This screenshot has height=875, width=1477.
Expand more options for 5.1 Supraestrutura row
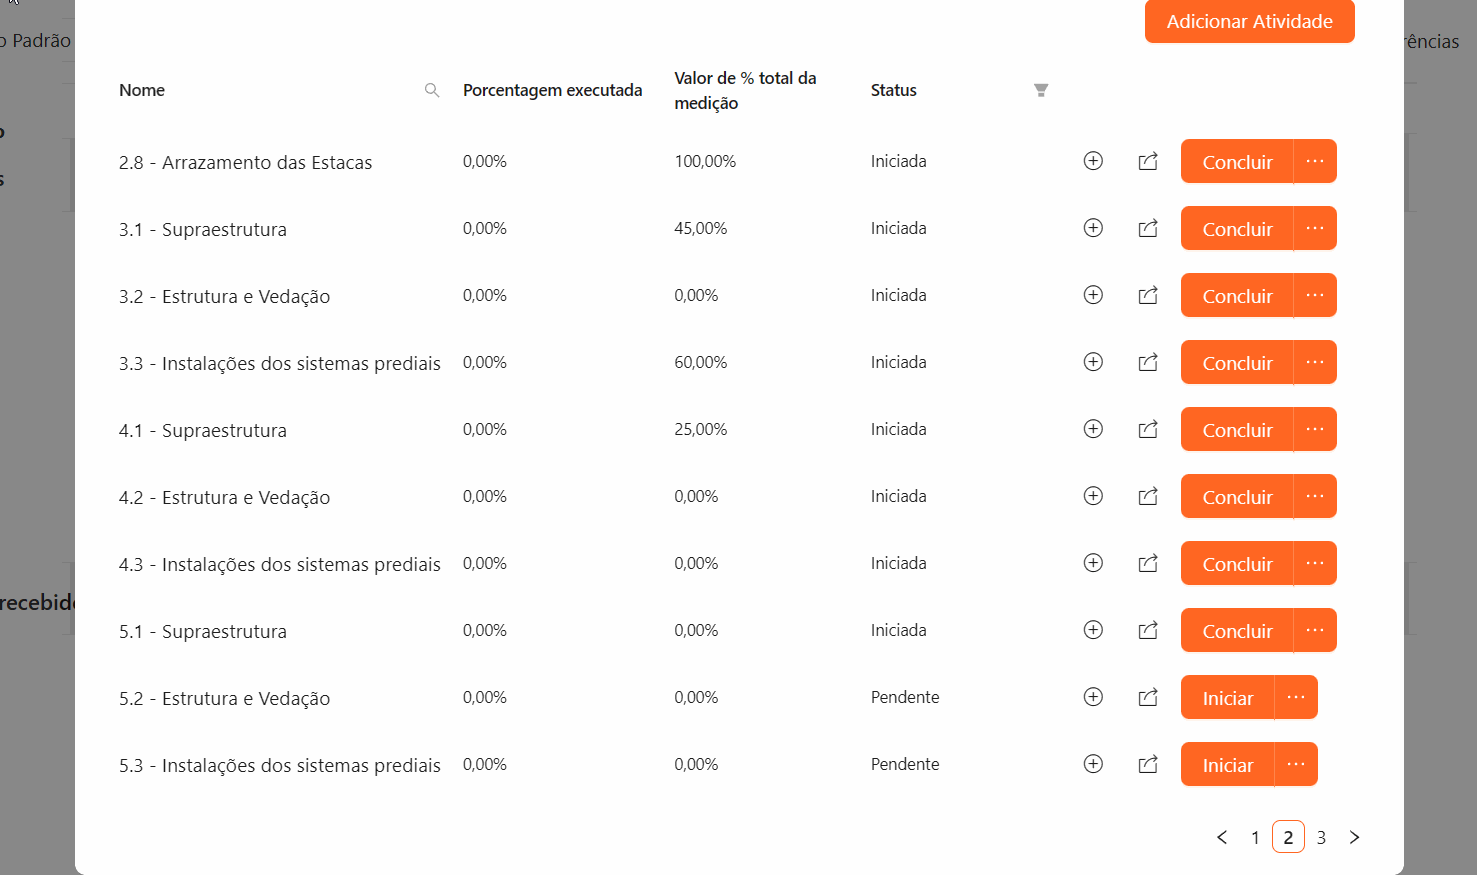1315,630
